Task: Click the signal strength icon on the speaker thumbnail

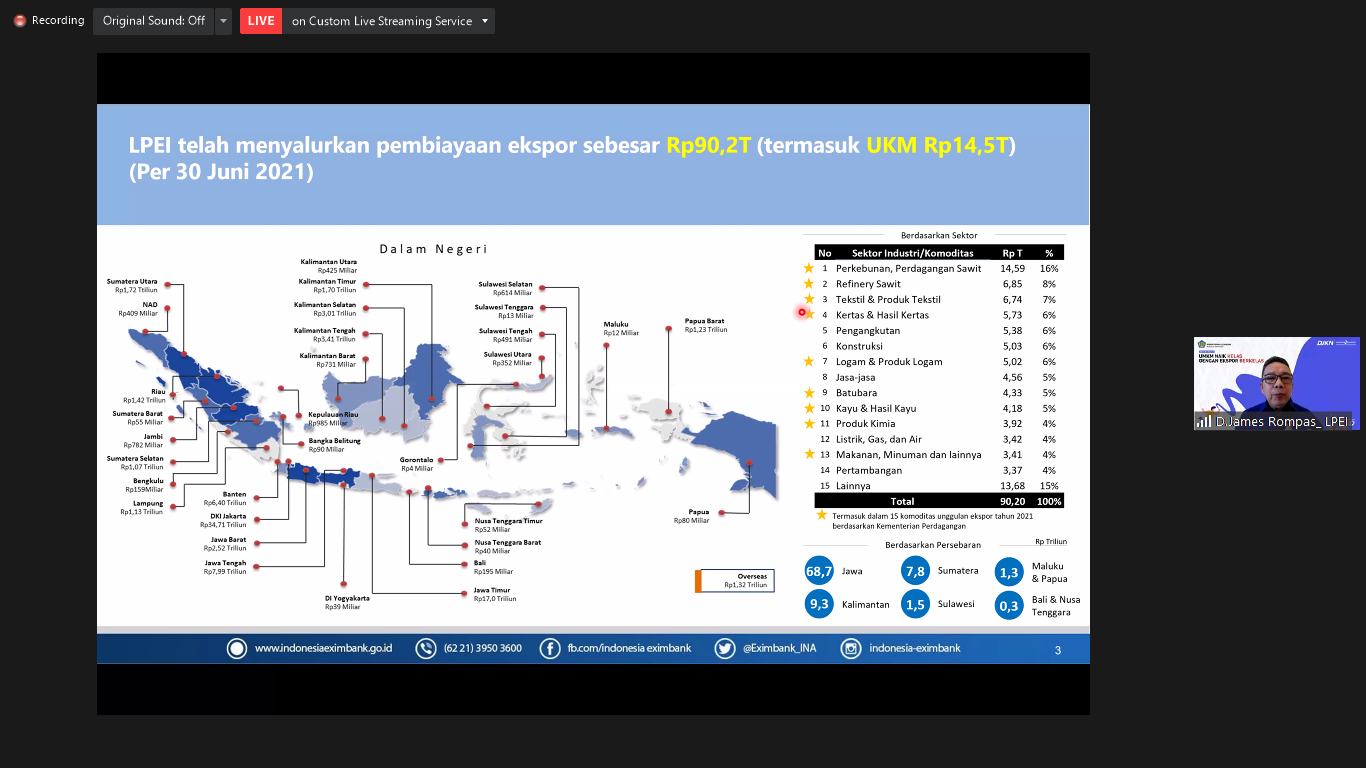Action: click(x=1203, y=422)
